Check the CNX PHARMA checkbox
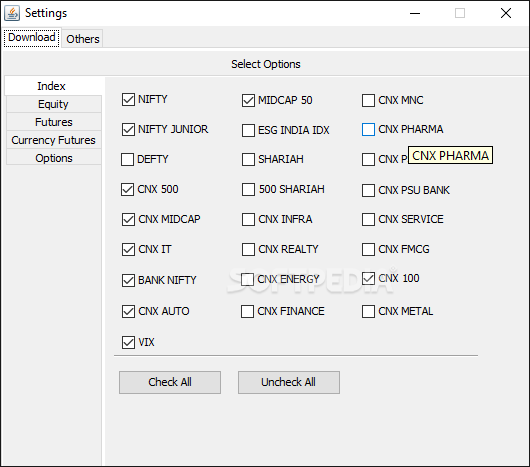530x467 pixels. coord(368,129)
